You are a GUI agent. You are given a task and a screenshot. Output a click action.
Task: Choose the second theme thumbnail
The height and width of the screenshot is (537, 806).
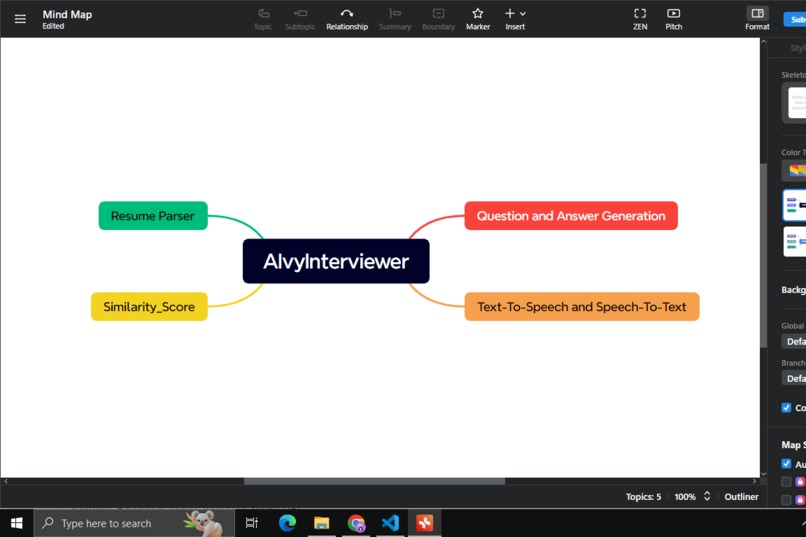click(795, 241)
